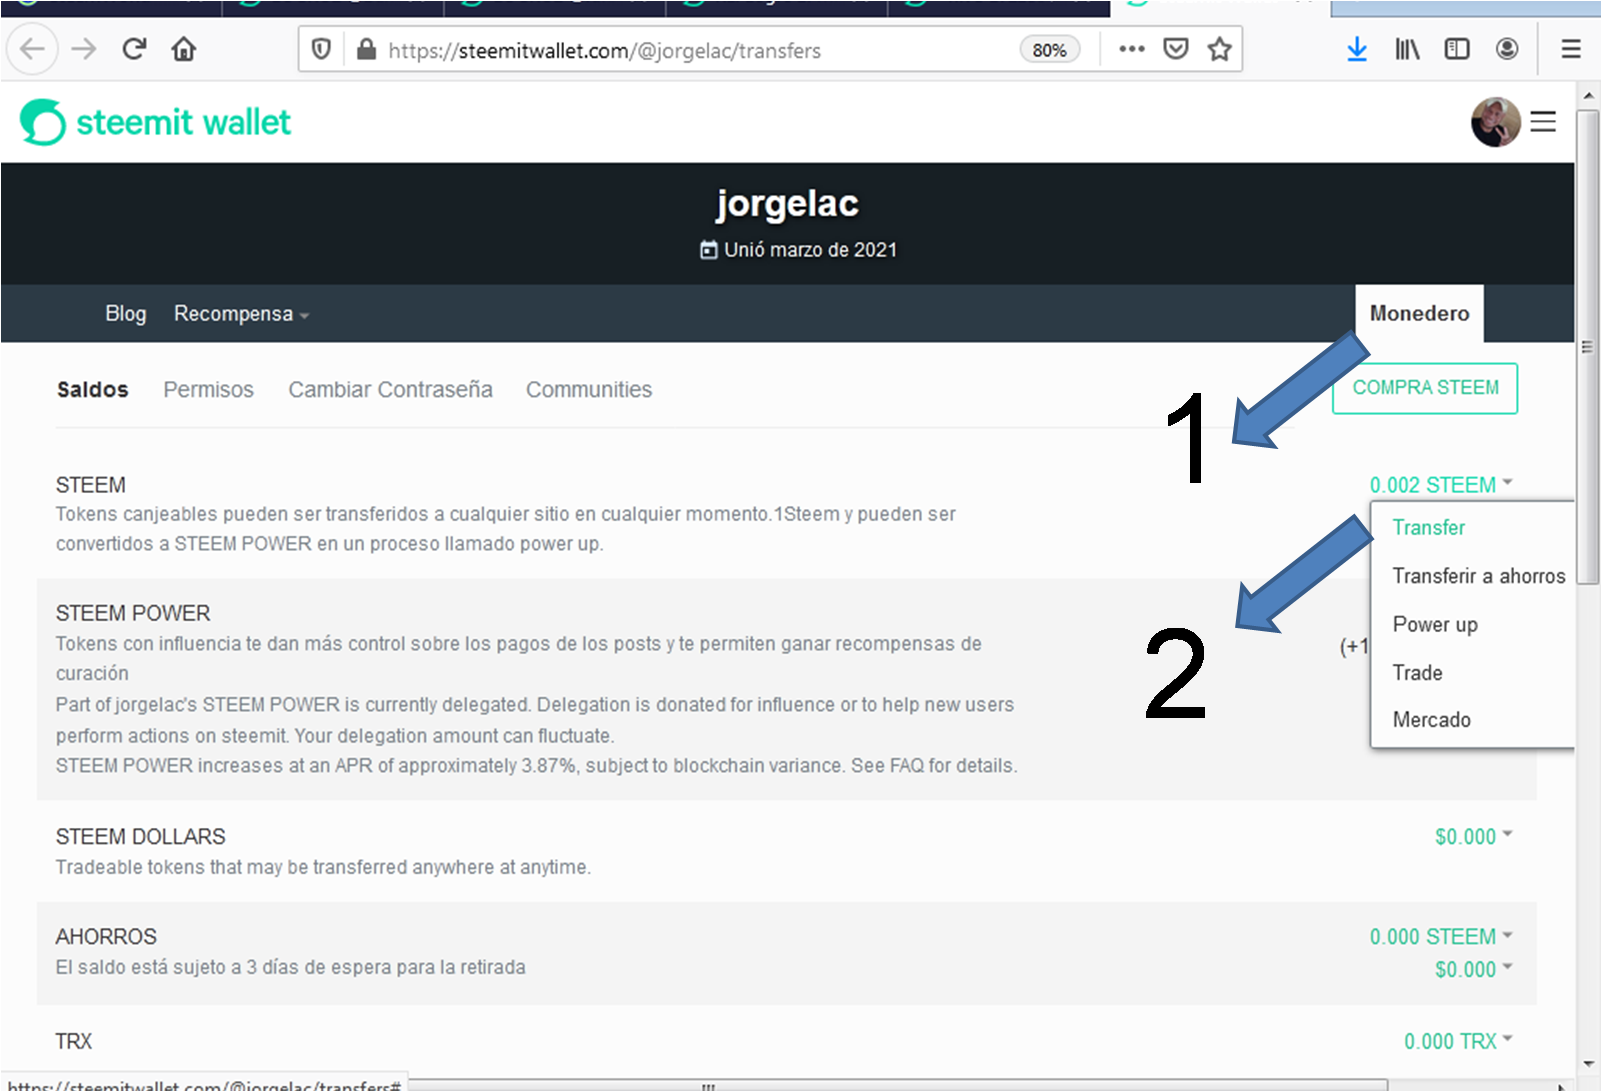Expand the 0.000 TRX dropdown

(x=1458, y=1041)
